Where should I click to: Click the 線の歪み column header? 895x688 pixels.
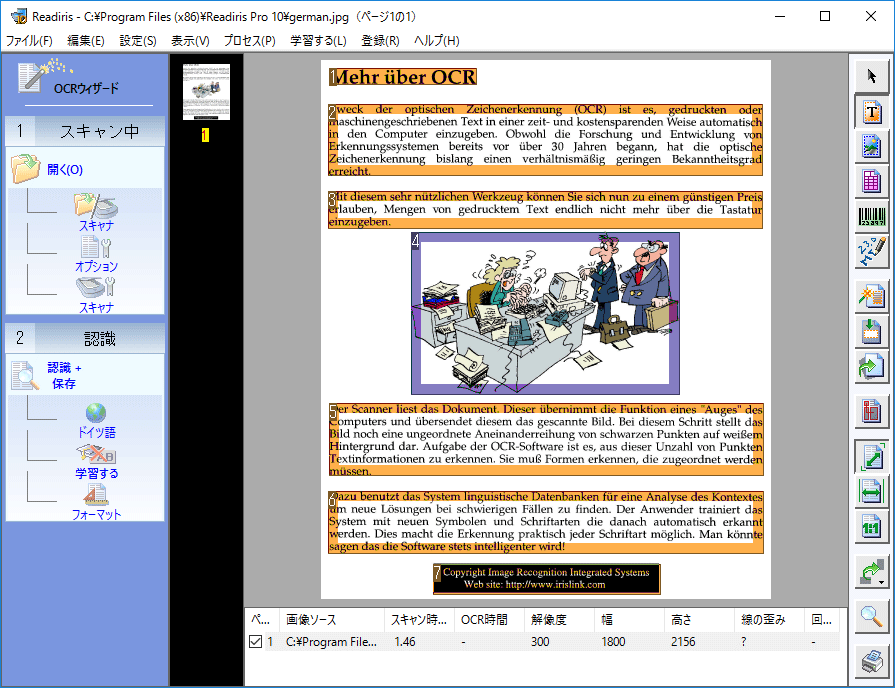coord(769,619)
